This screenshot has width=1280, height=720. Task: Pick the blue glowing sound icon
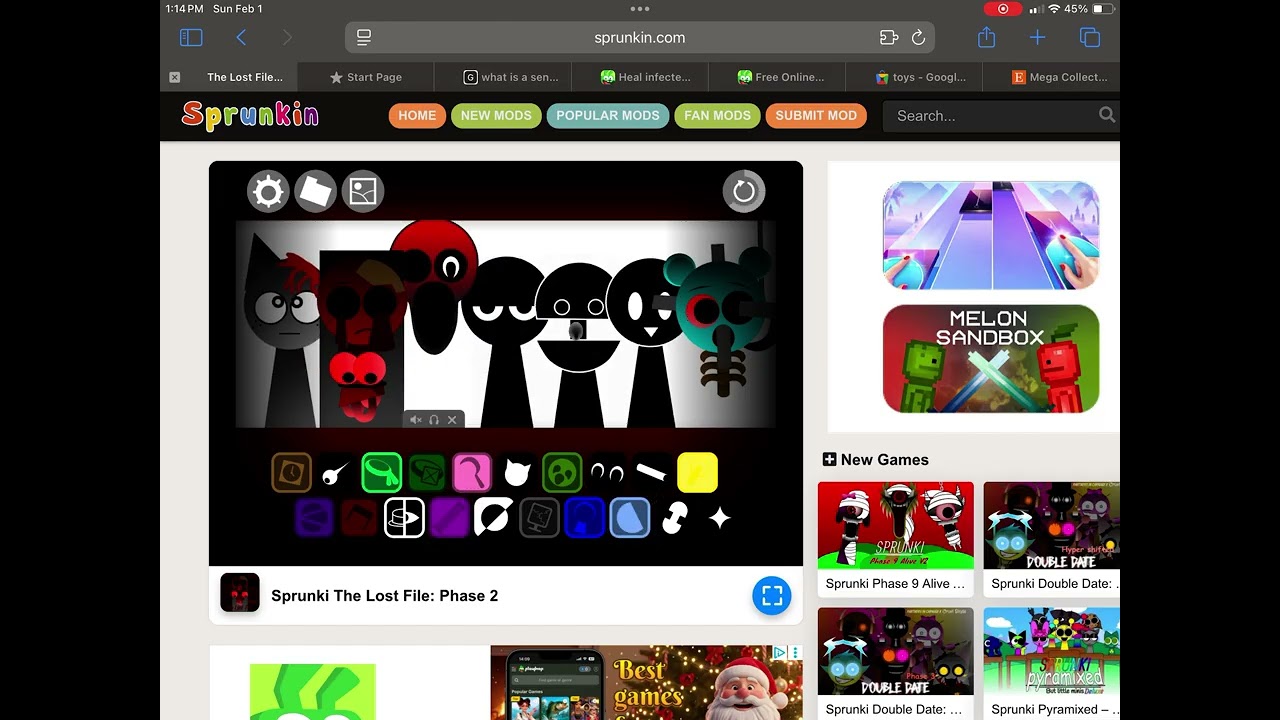pos(585,517)
